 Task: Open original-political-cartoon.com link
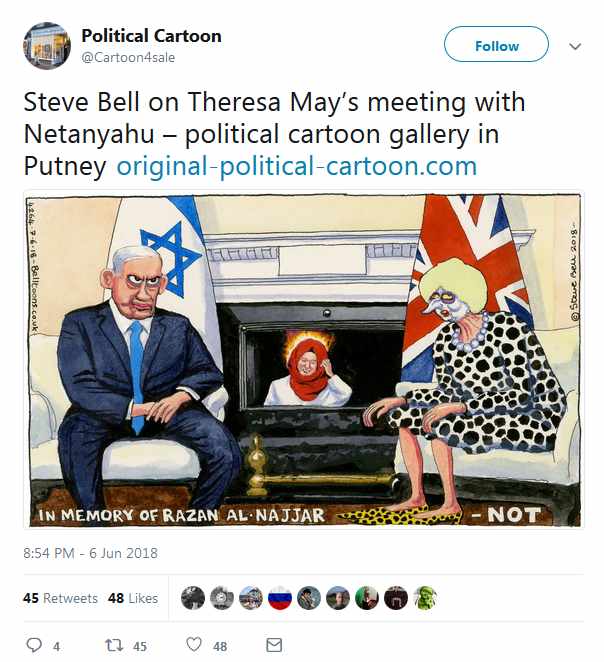click(x=297, y=166)
